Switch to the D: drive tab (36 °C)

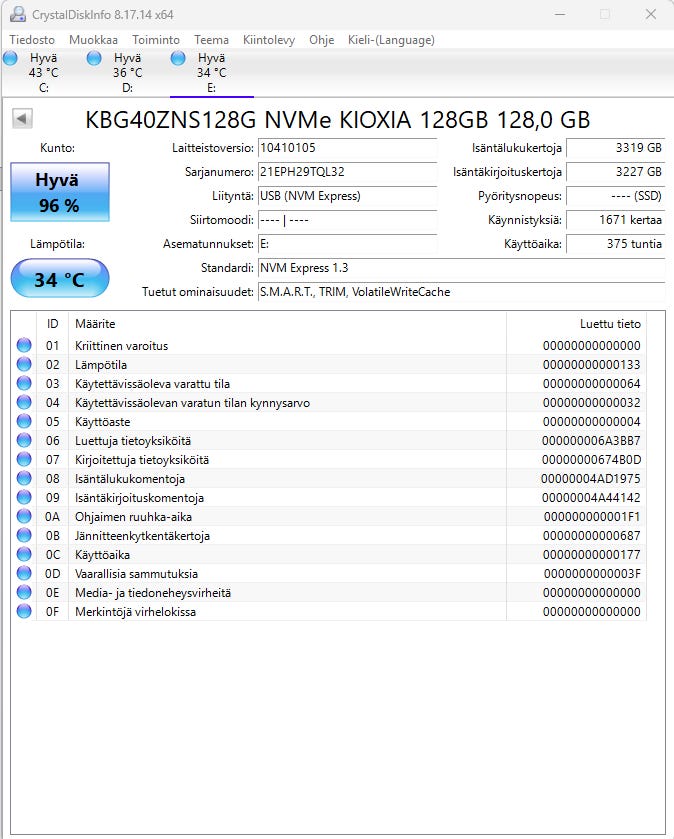pyautogui.click(x=127, y=72)
